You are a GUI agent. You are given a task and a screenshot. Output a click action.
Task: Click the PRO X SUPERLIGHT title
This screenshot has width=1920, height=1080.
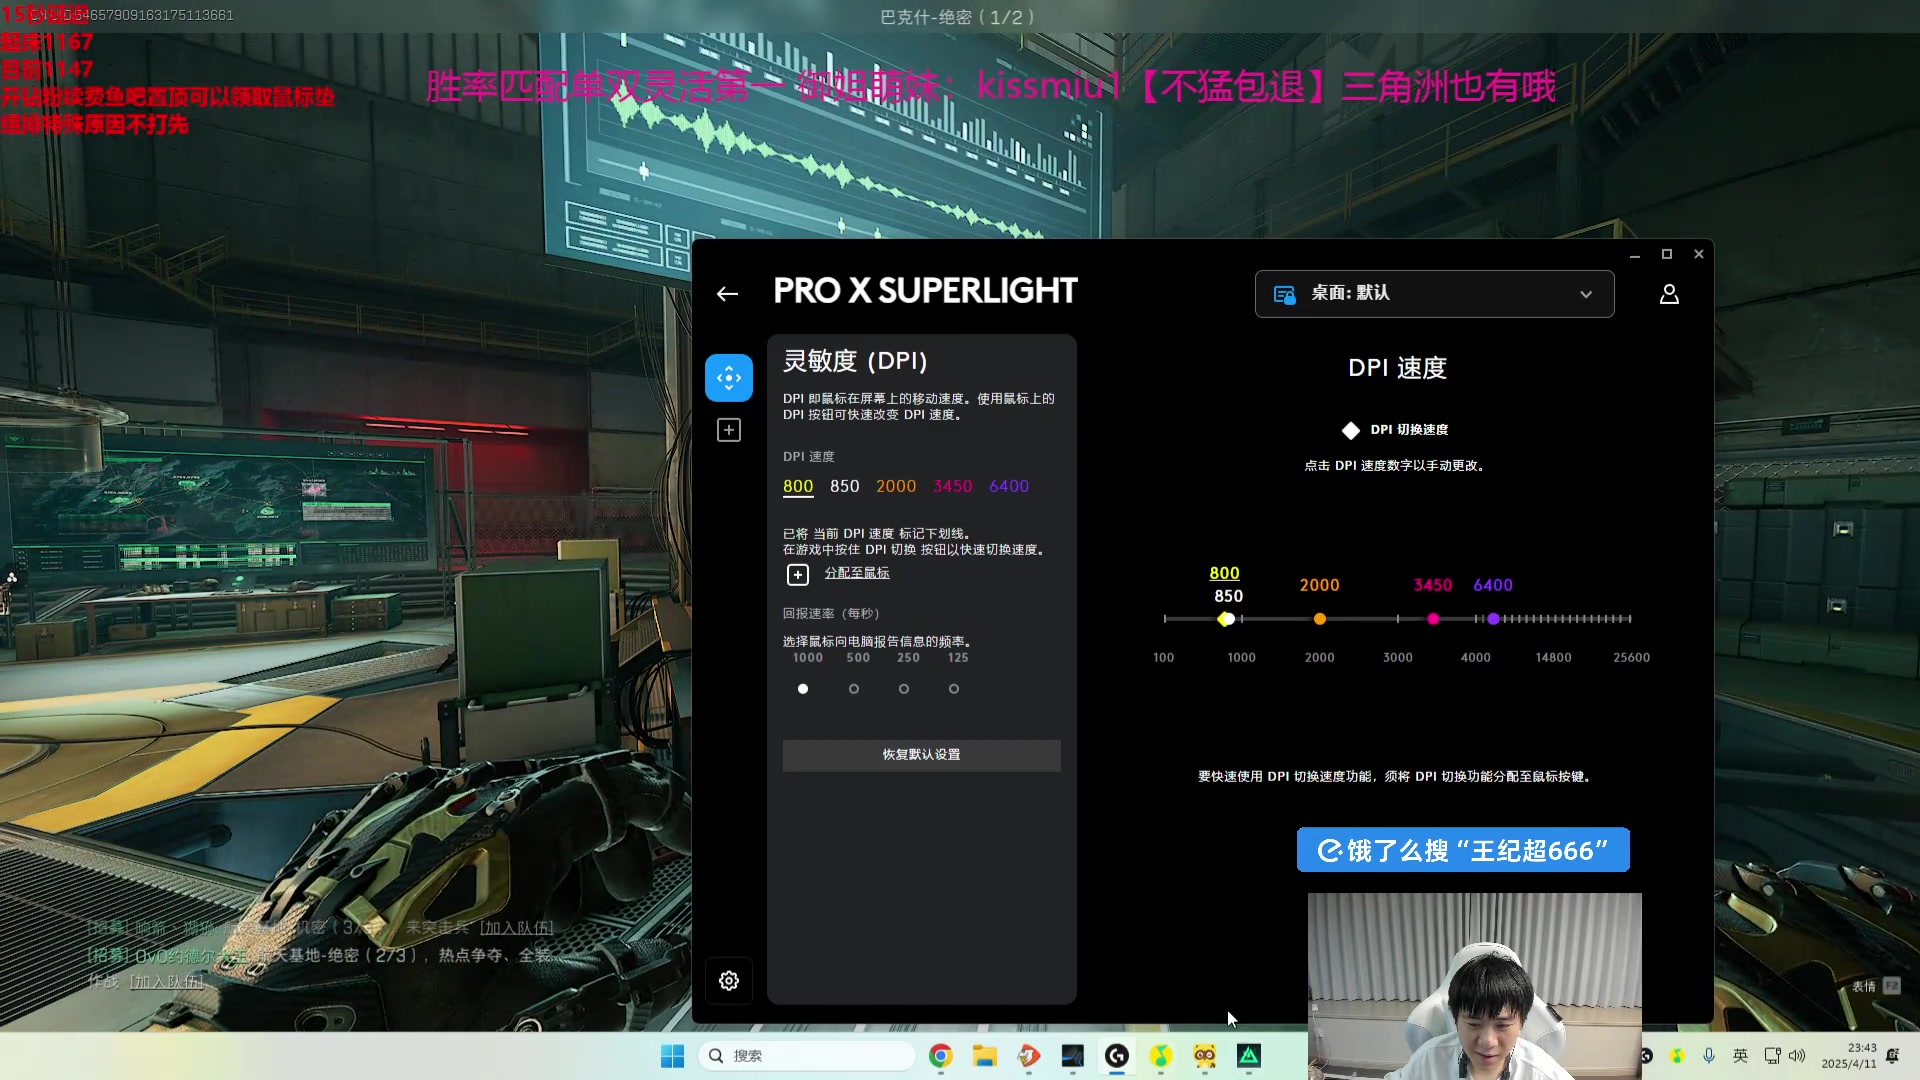[x=925, y=291]
